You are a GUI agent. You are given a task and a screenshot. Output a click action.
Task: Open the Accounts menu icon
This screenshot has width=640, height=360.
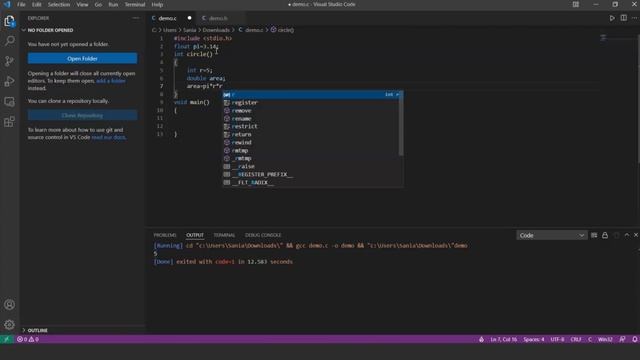tap(9, 304)
